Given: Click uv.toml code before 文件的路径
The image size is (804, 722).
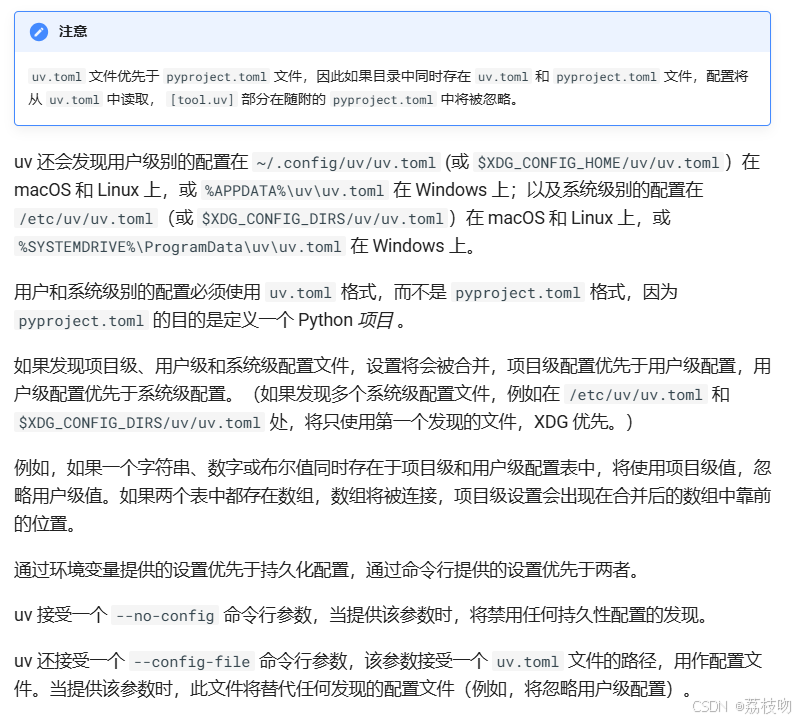Looking at the screenshot, I should [528, 661].
